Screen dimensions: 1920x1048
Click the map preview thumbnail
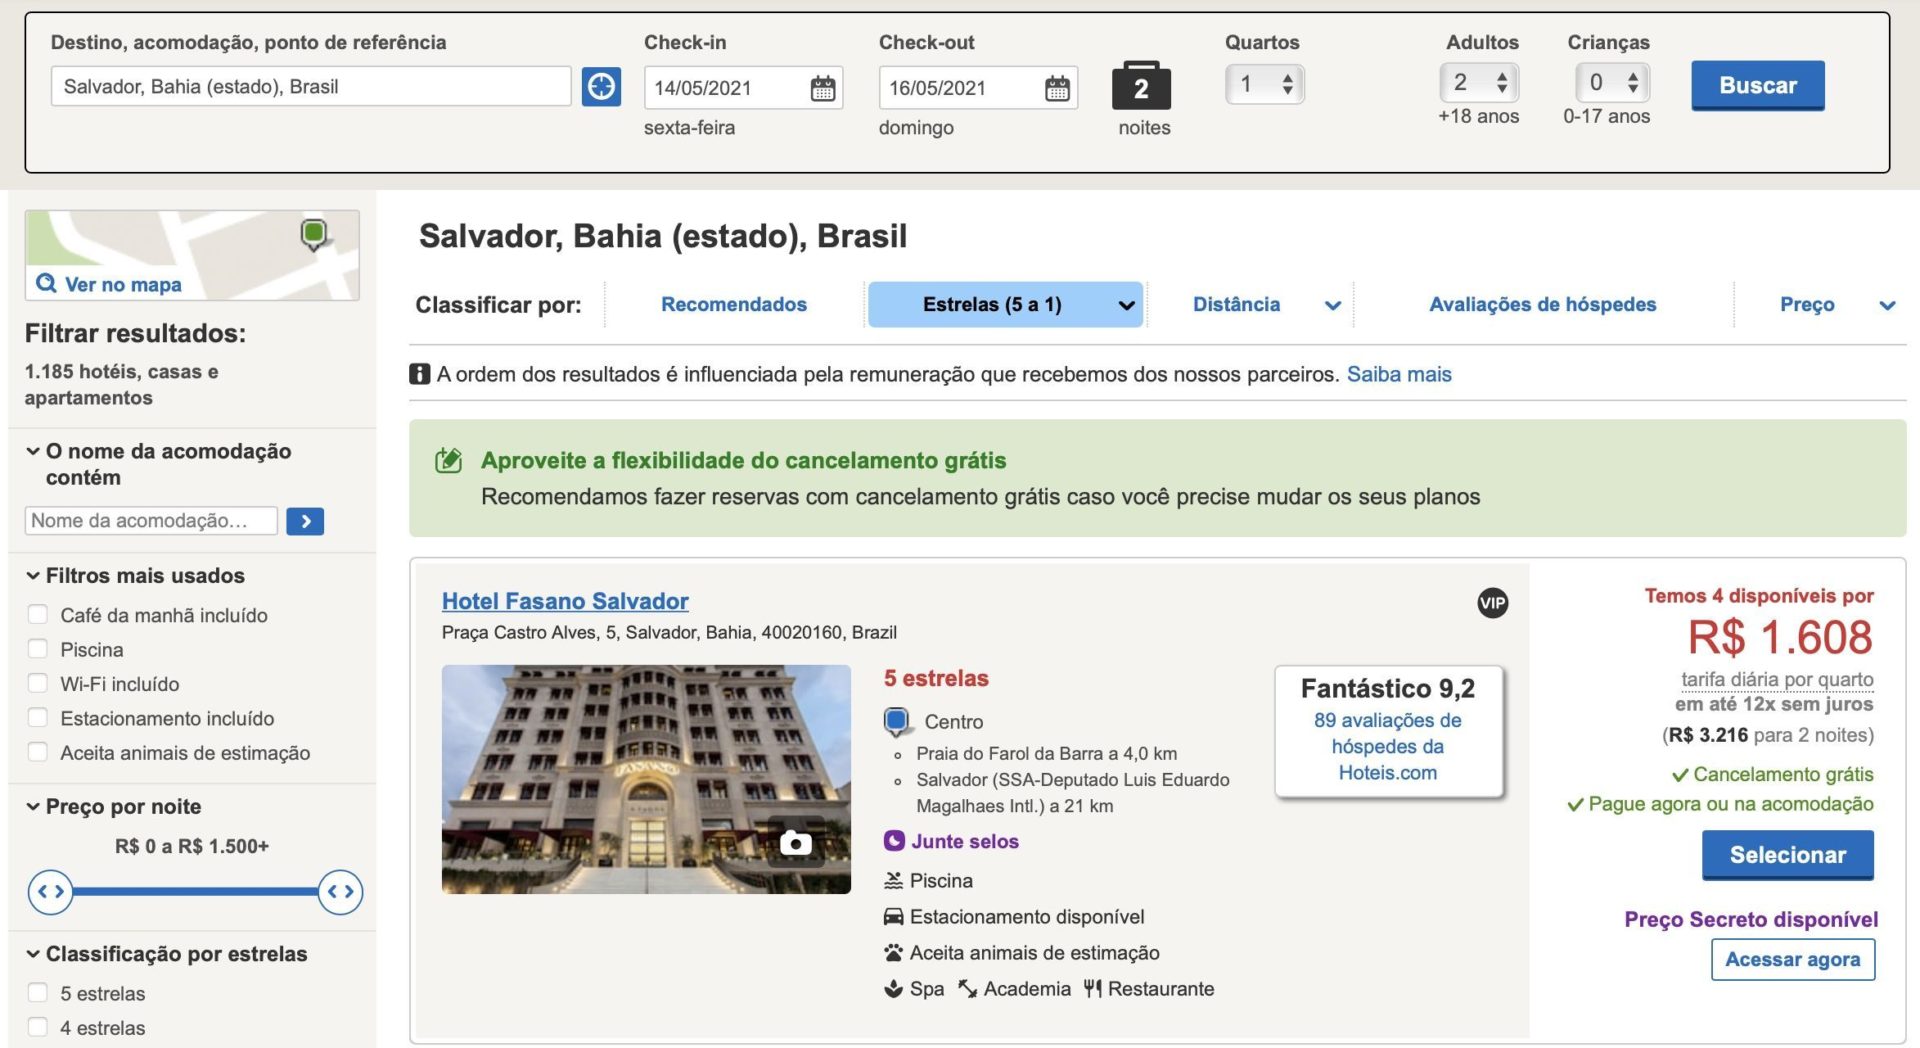(192, 255)
